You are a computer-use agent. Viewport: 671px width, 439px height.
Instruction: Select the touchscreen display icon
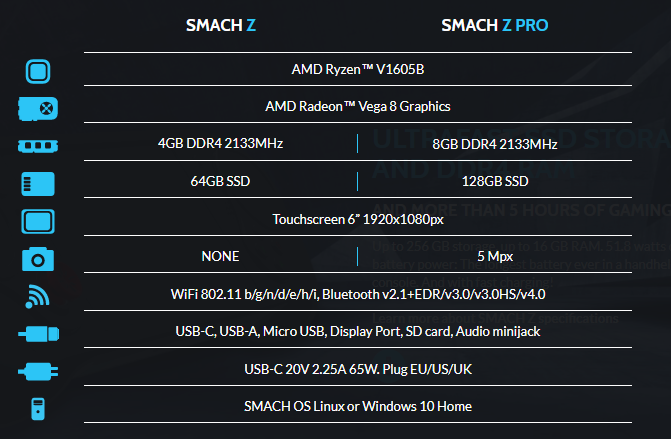(x=38, y=220)
